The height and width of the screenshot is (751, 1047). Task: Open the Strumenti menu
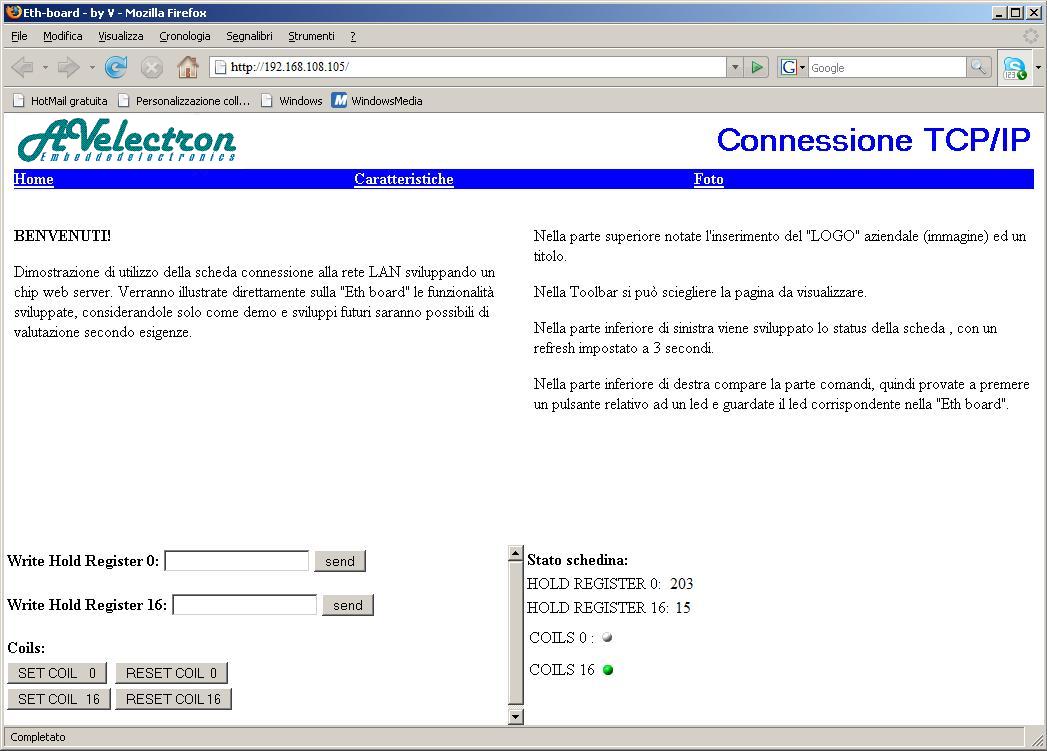point(311,36)
